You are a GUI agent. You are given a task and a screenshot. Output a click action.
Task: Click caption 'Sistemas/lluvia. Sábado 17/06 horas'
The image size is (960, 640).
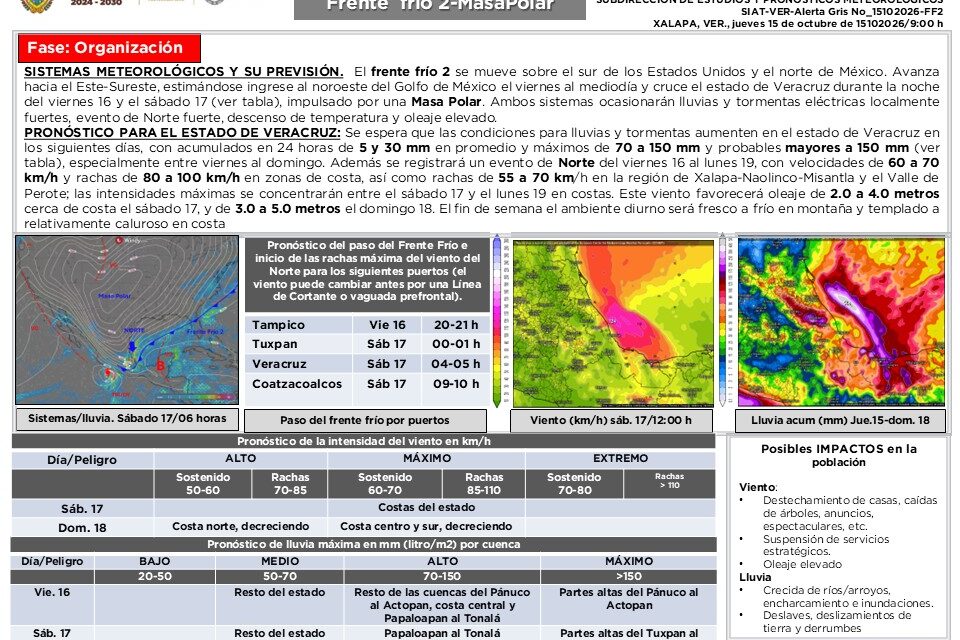(x=127, y=419)
